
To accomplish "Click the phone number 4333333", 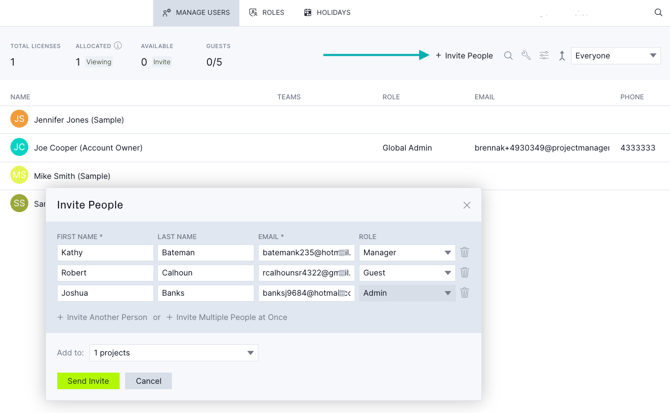I will [638, 148].
